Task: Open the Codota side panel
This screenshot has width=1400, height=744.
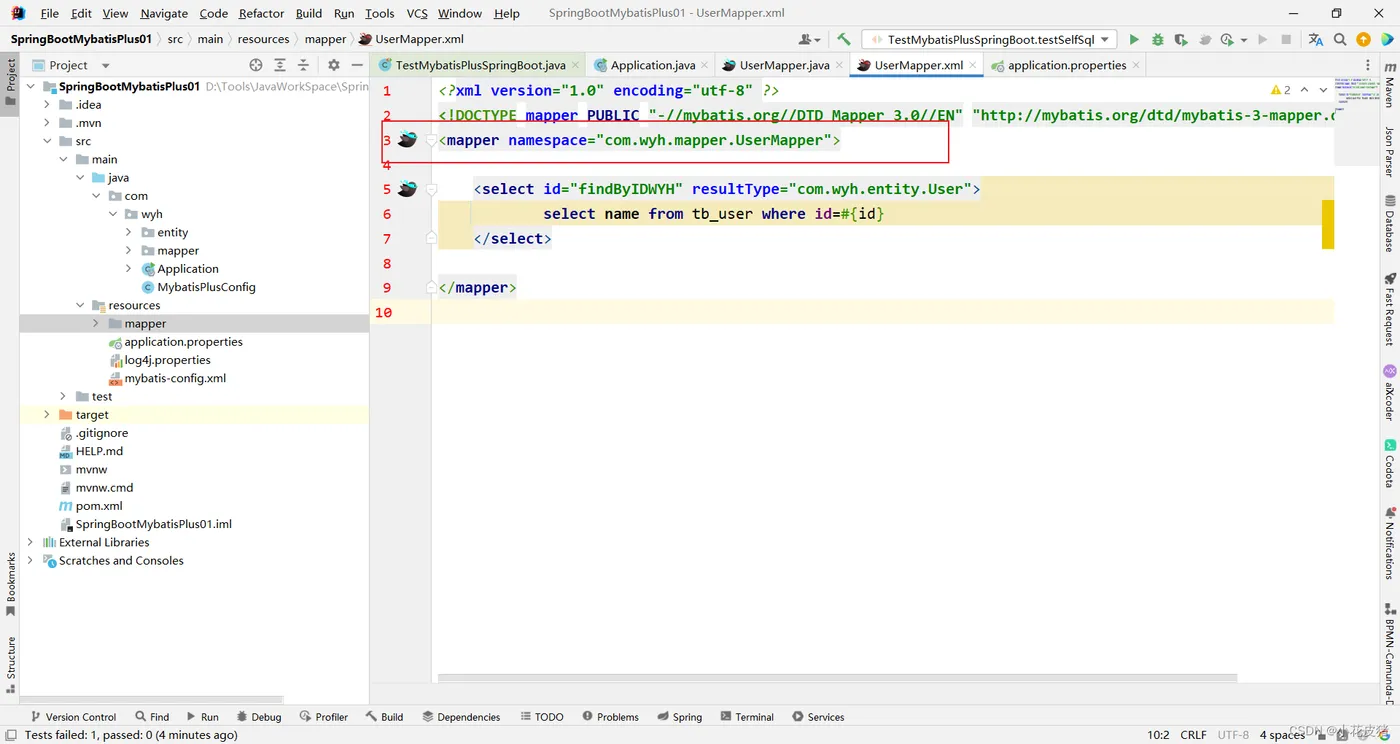Action: [1390, 463]
